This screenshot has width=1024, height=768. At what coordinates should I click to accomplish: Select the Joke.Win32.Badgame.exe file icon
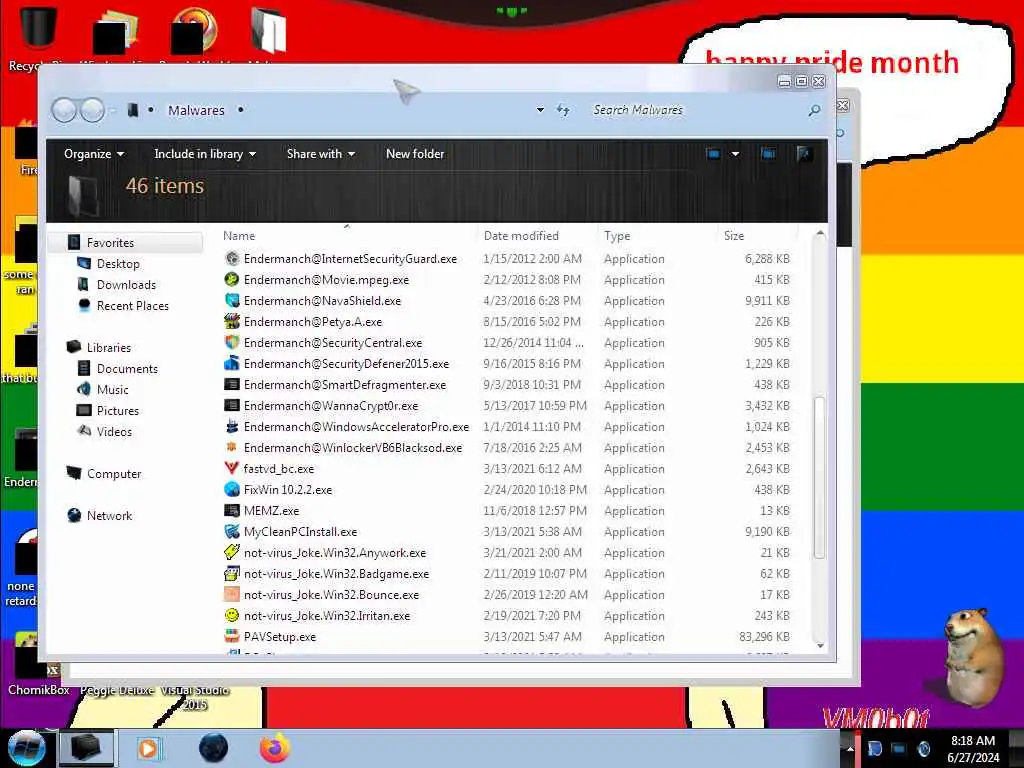[x=232, y=573]
